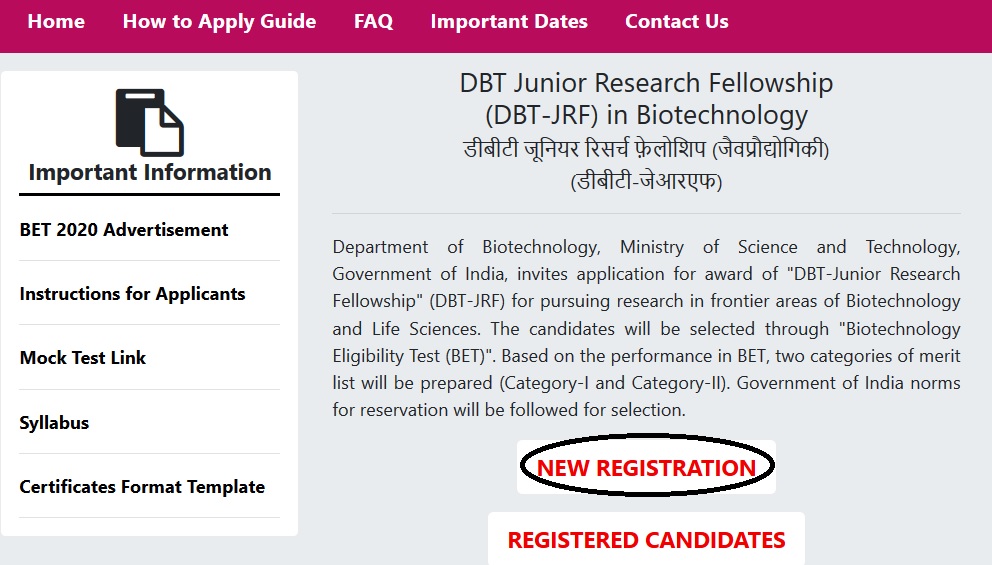
Task: Open Contact Us in navigation bar
Action: (676, 22)
